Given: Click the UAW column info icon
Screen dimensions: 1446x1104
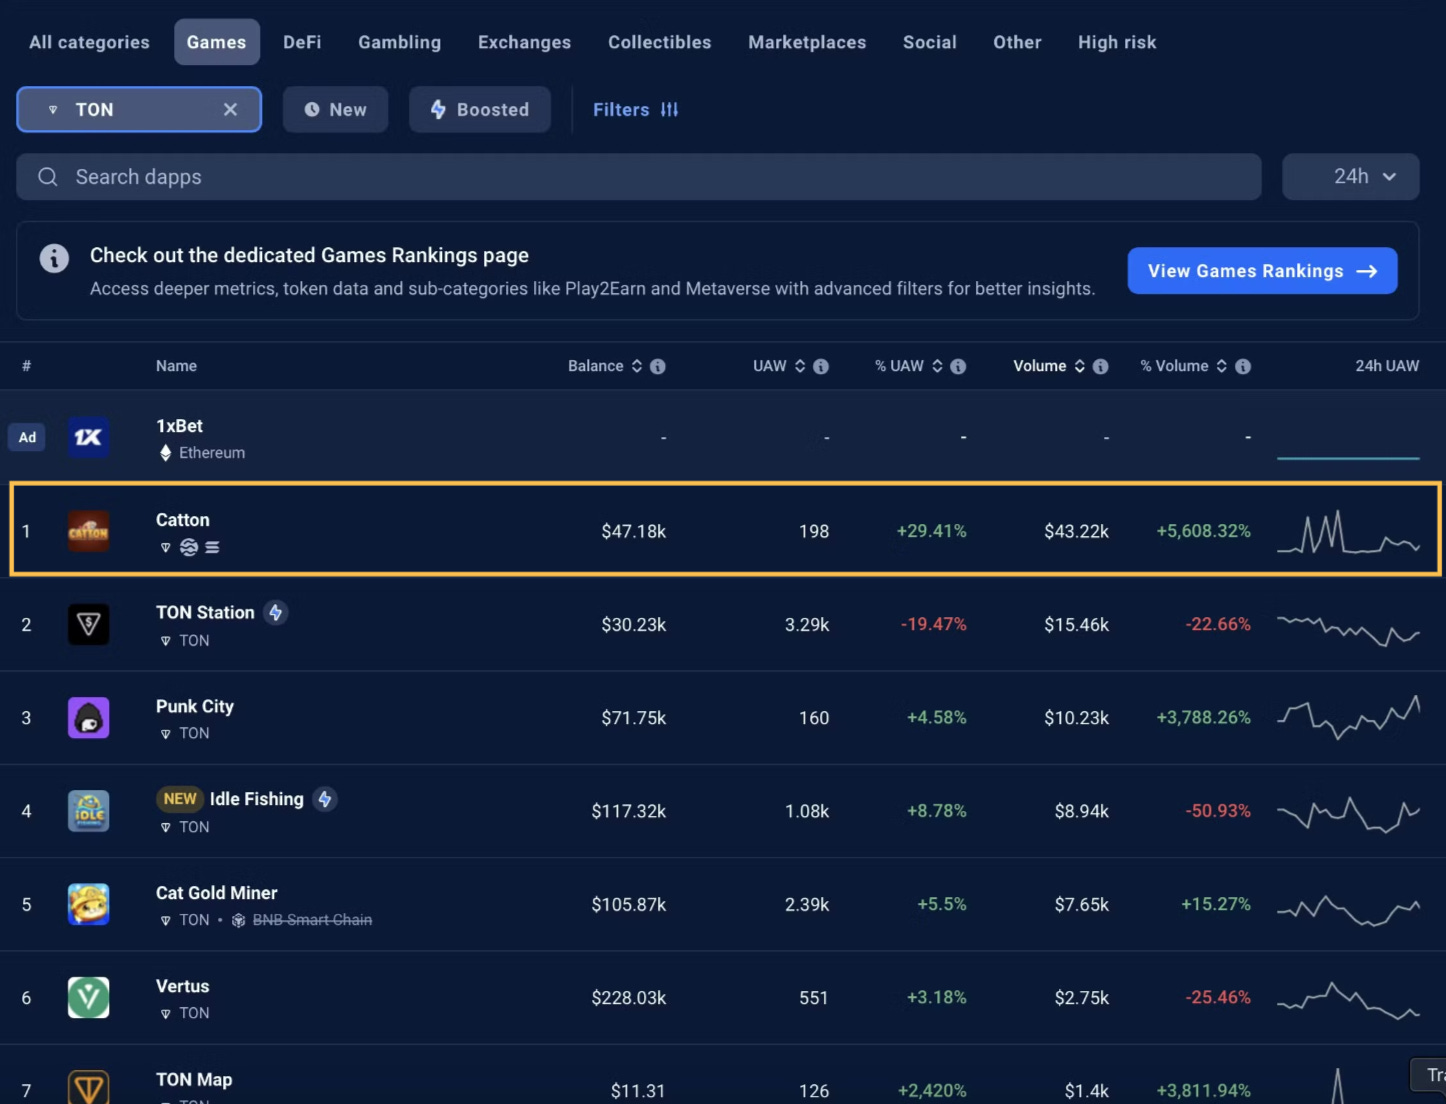Looking at the screenshot, I should pos(821,366).
